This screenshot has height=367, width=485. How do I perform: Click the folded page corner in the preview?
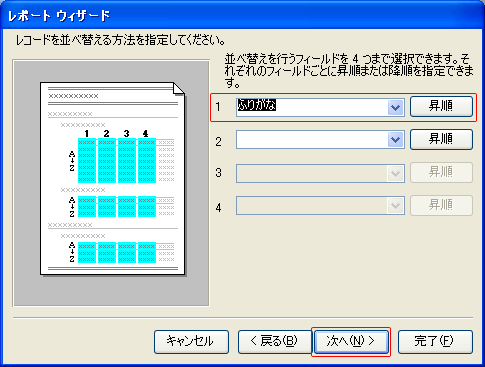pos(179,89)
